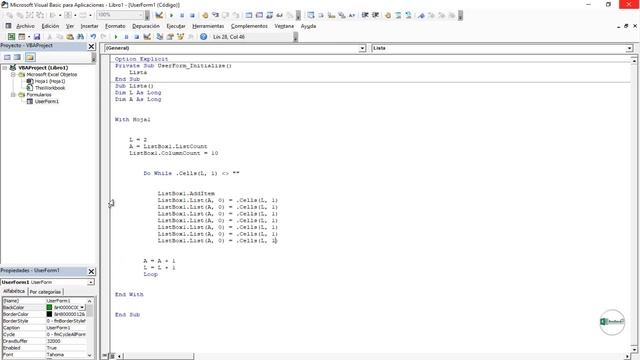Click the Run play icon in Debug toolbar
This screenshot has width=640, height=360.
click(171, 15)
